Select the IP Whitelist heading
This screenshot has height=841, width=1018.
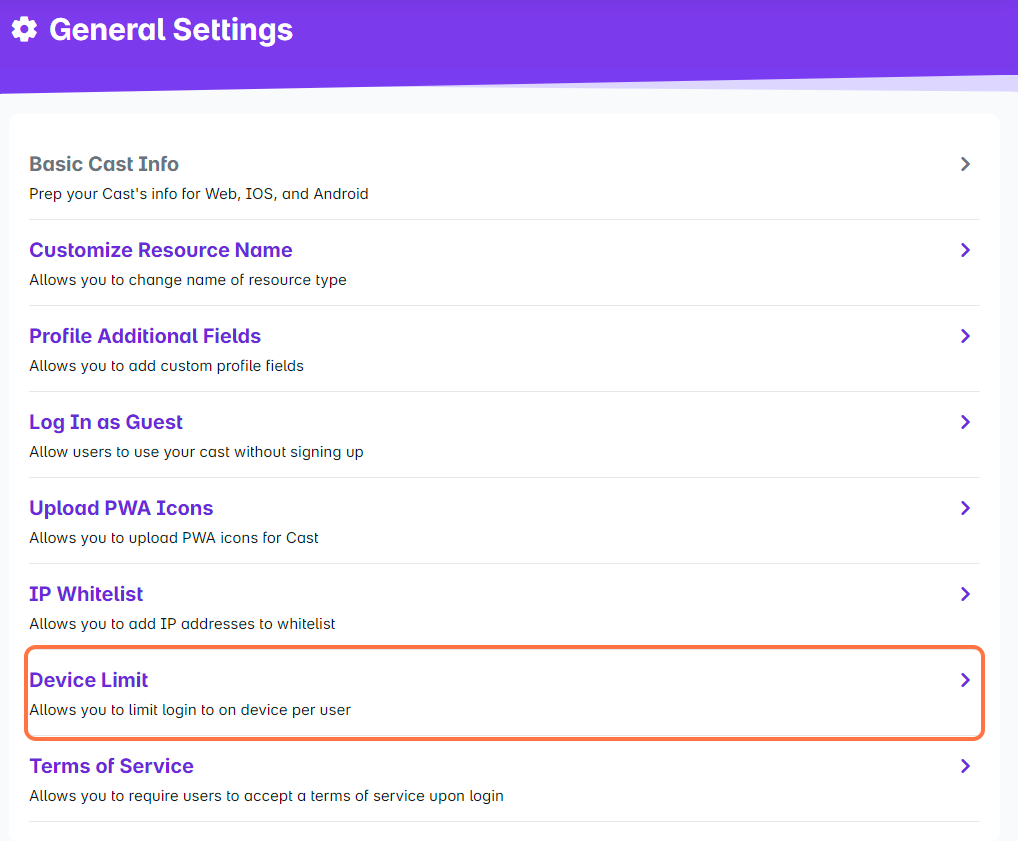[86, 594]
